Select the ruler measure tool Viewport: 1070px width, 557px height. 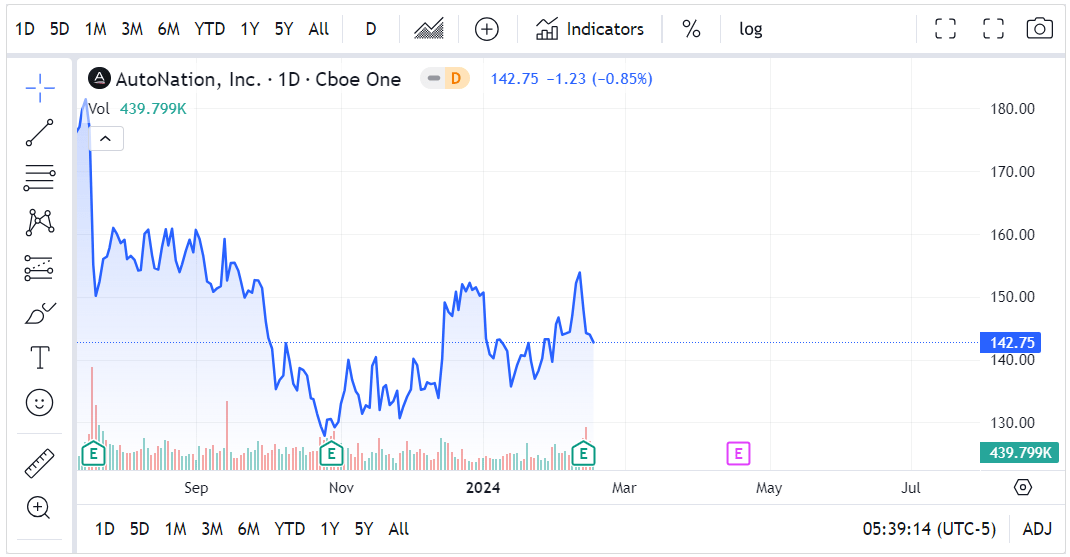tap(40, 462)
